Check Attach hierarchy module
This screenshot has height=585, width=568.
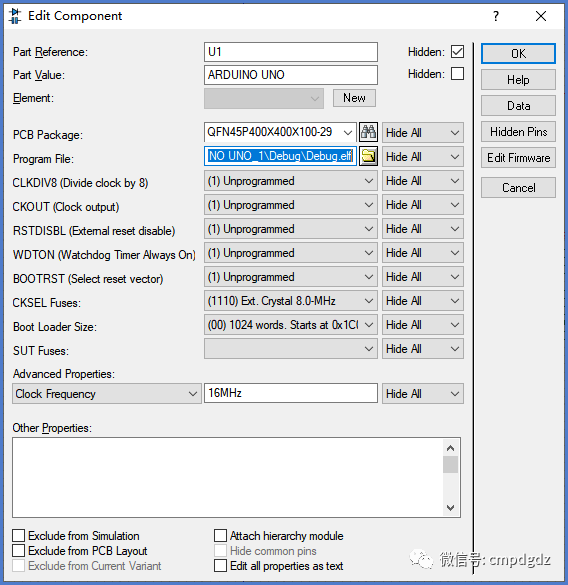tap(220, 536)
